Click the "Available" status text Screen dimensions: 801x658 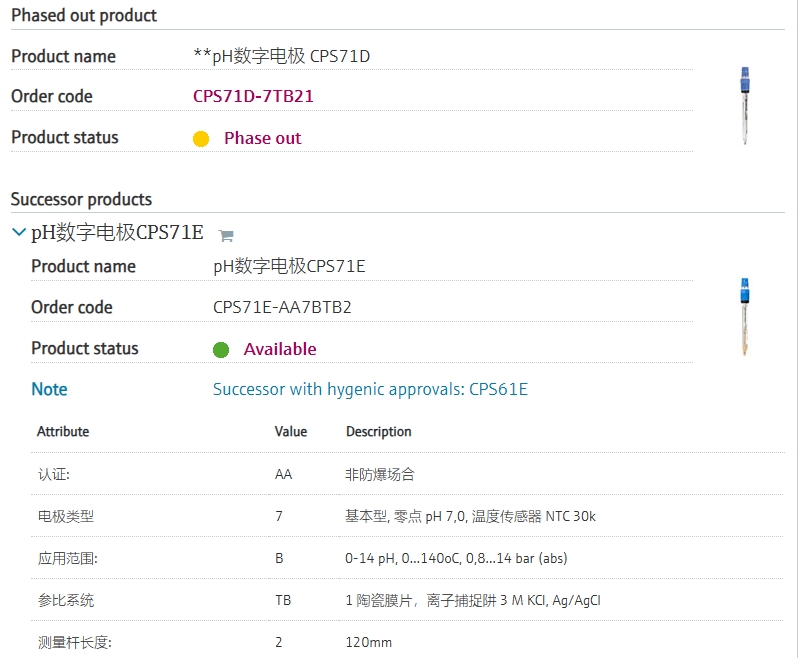(280, 349)
